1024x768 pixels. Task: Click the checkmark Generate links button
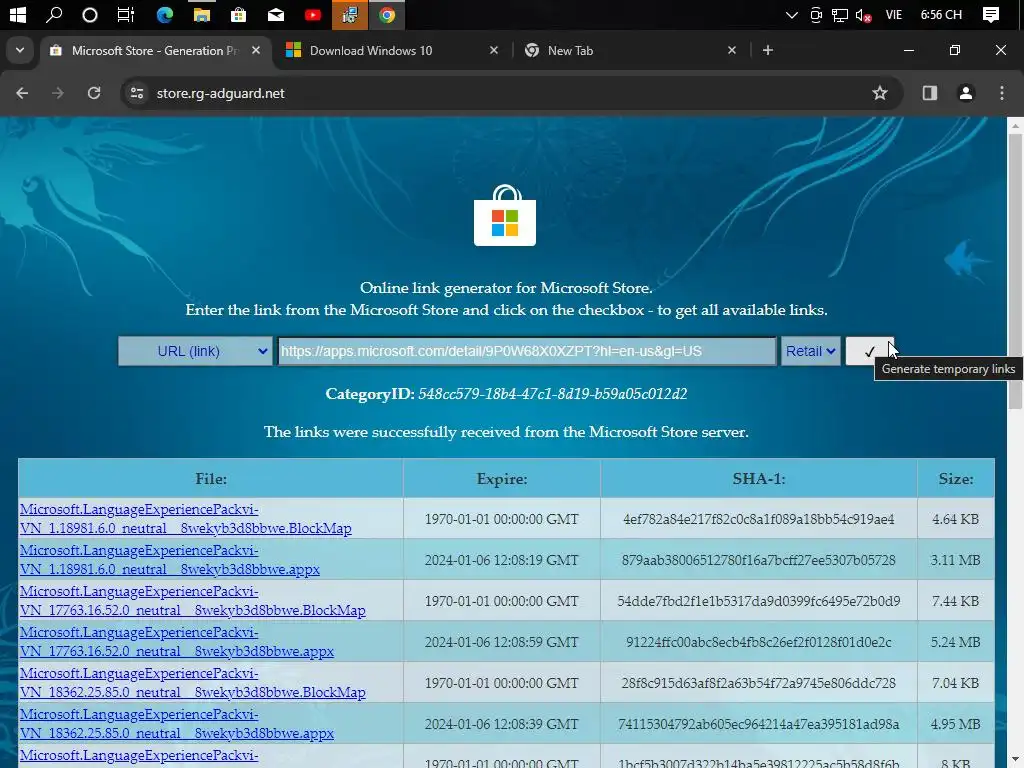point(869,351)
